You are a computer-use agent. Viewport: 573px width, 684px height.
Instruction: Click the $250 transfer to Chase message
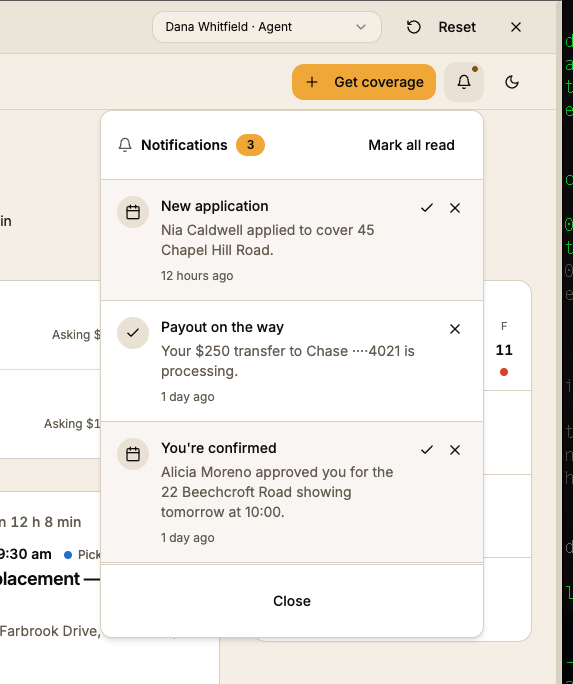(288, 361)
